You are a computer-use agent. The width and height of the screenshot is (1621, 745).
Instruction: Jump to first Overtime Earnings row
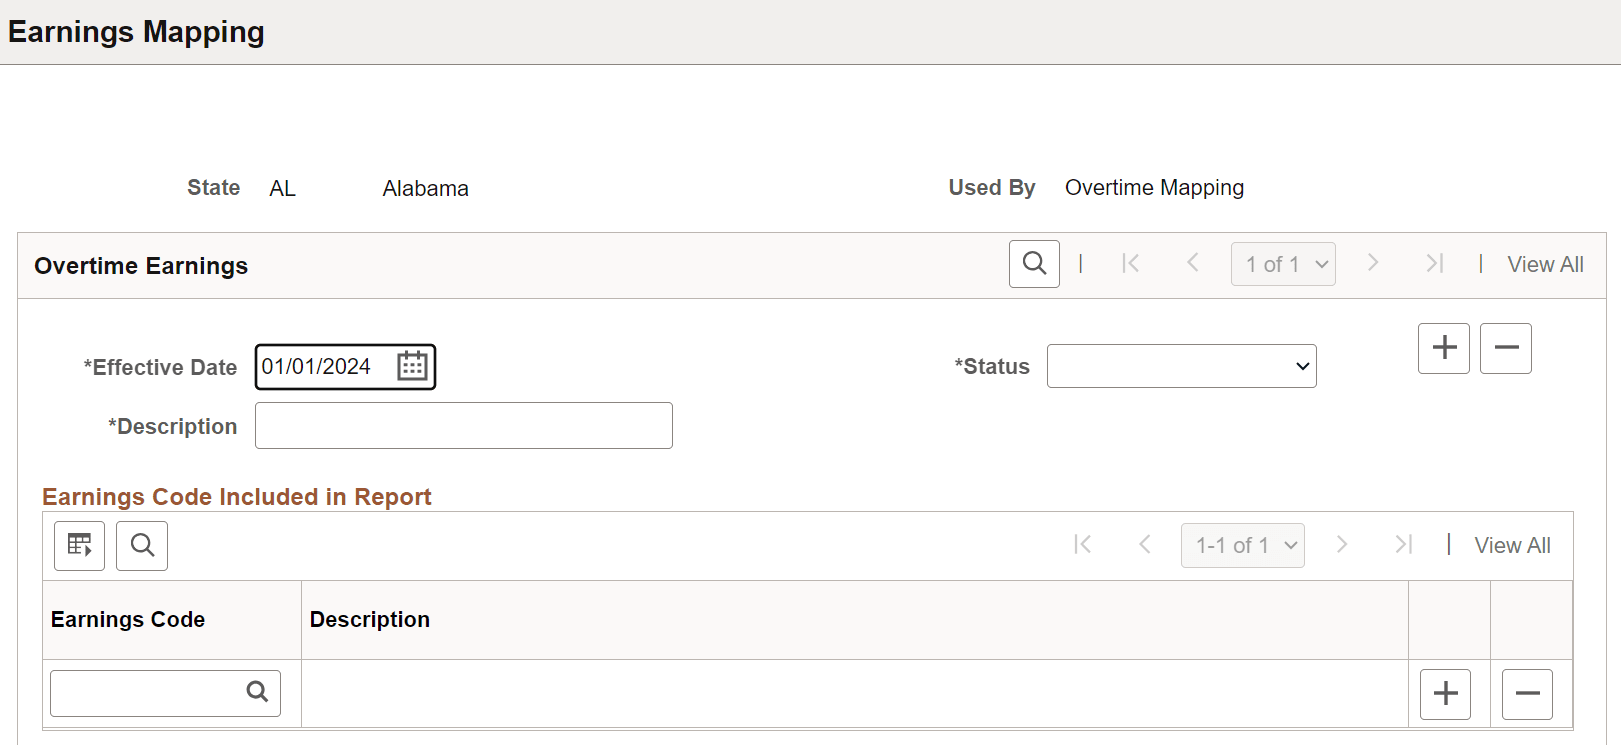click(x=1131, y=263)
